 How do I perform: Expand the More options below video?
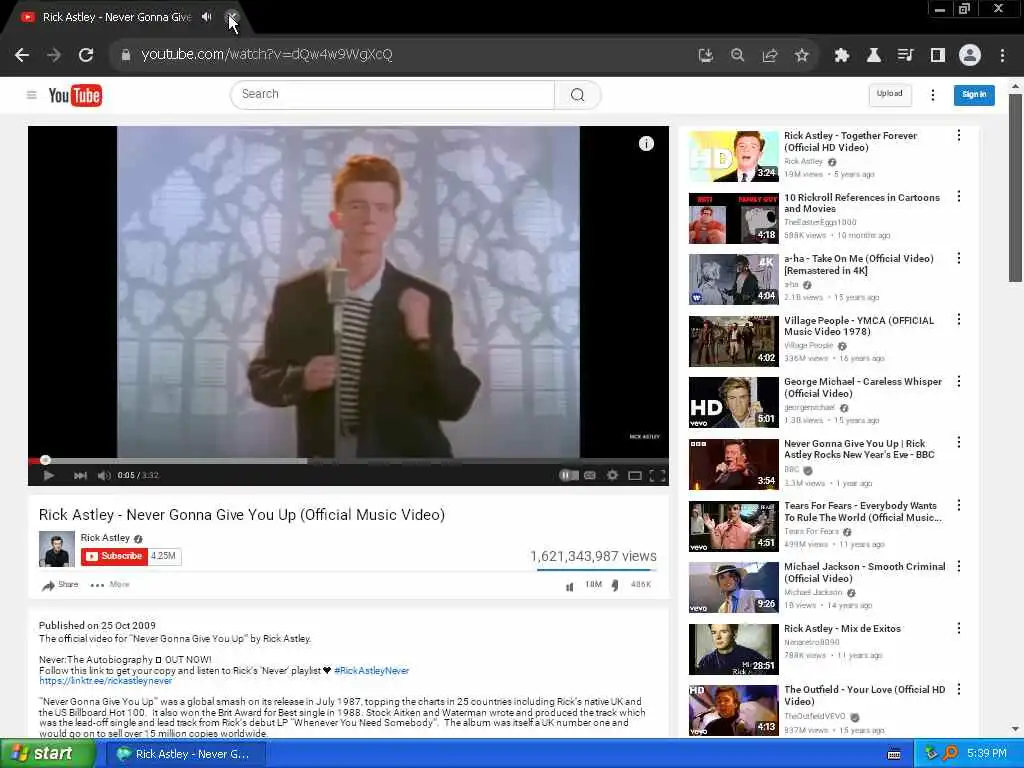tap(110, 584)
